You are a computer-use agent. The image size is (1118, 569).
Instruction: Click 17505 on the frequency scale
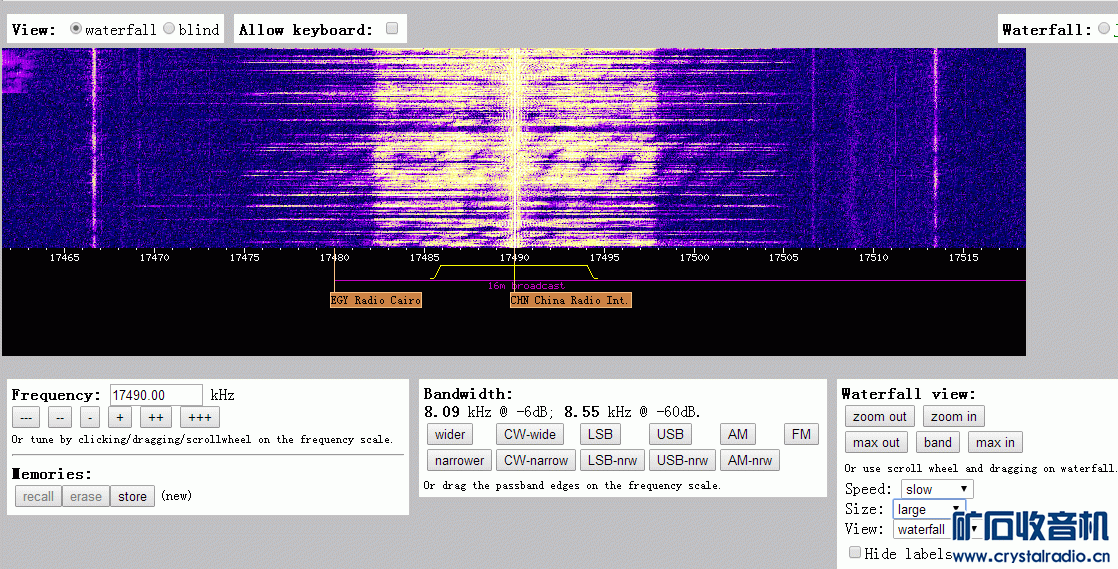pos(784,257)
